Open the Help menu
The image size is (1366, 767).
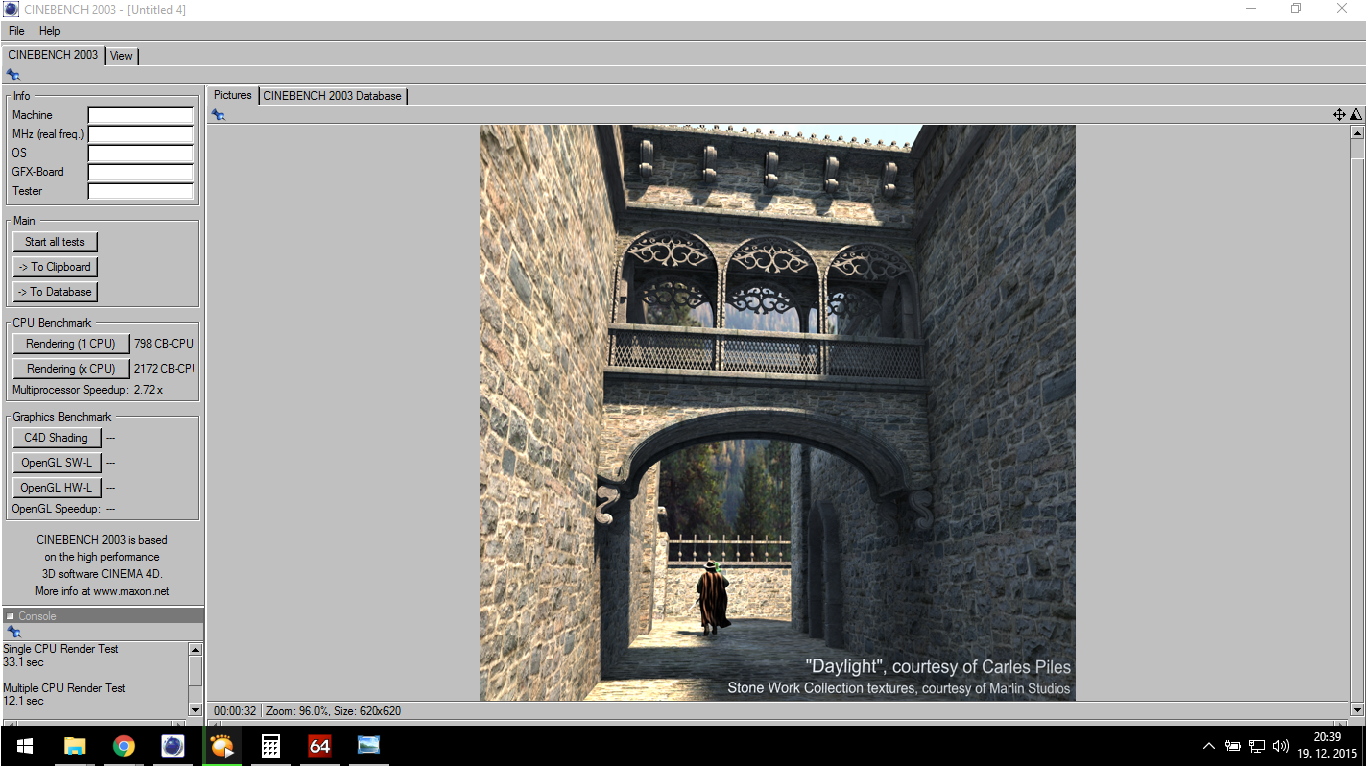pos(50,31)
